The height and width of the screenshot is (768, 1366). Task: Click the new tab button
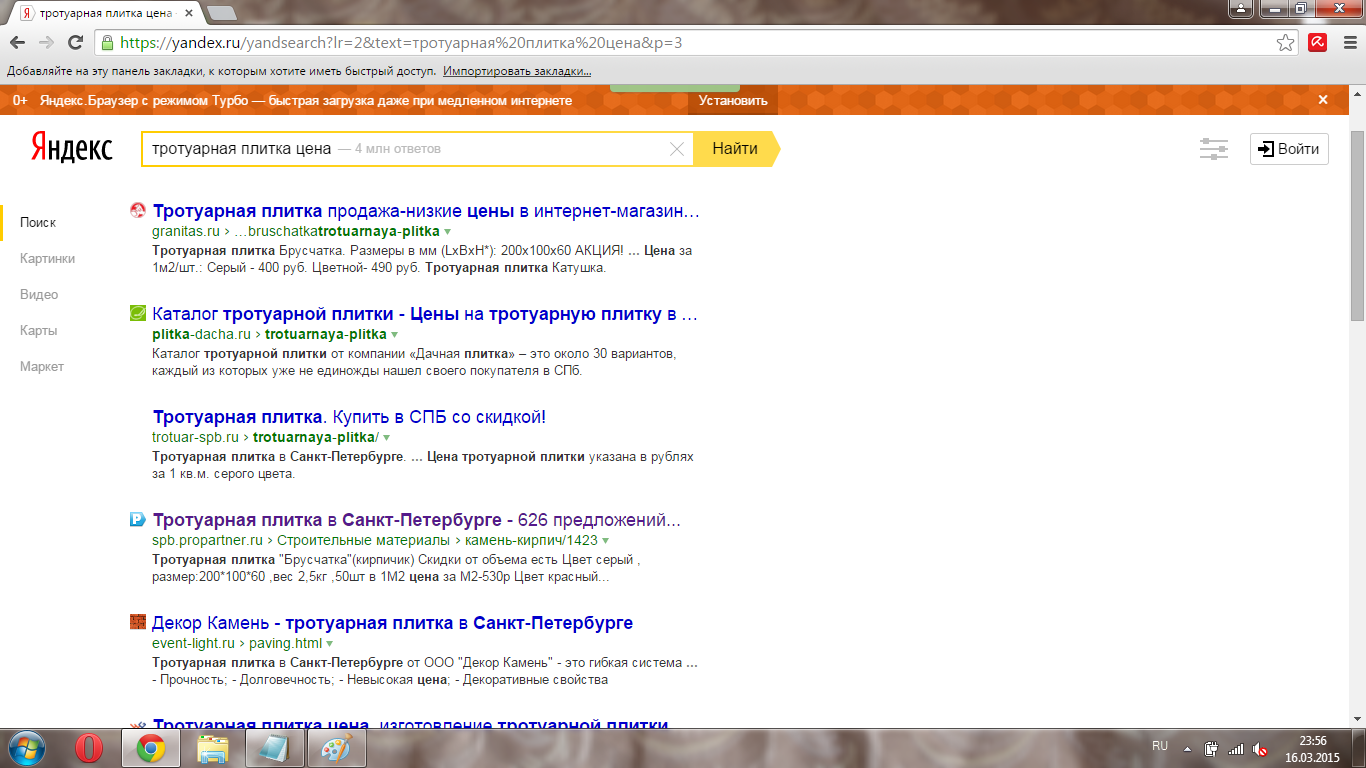click(x=222, y=13)
